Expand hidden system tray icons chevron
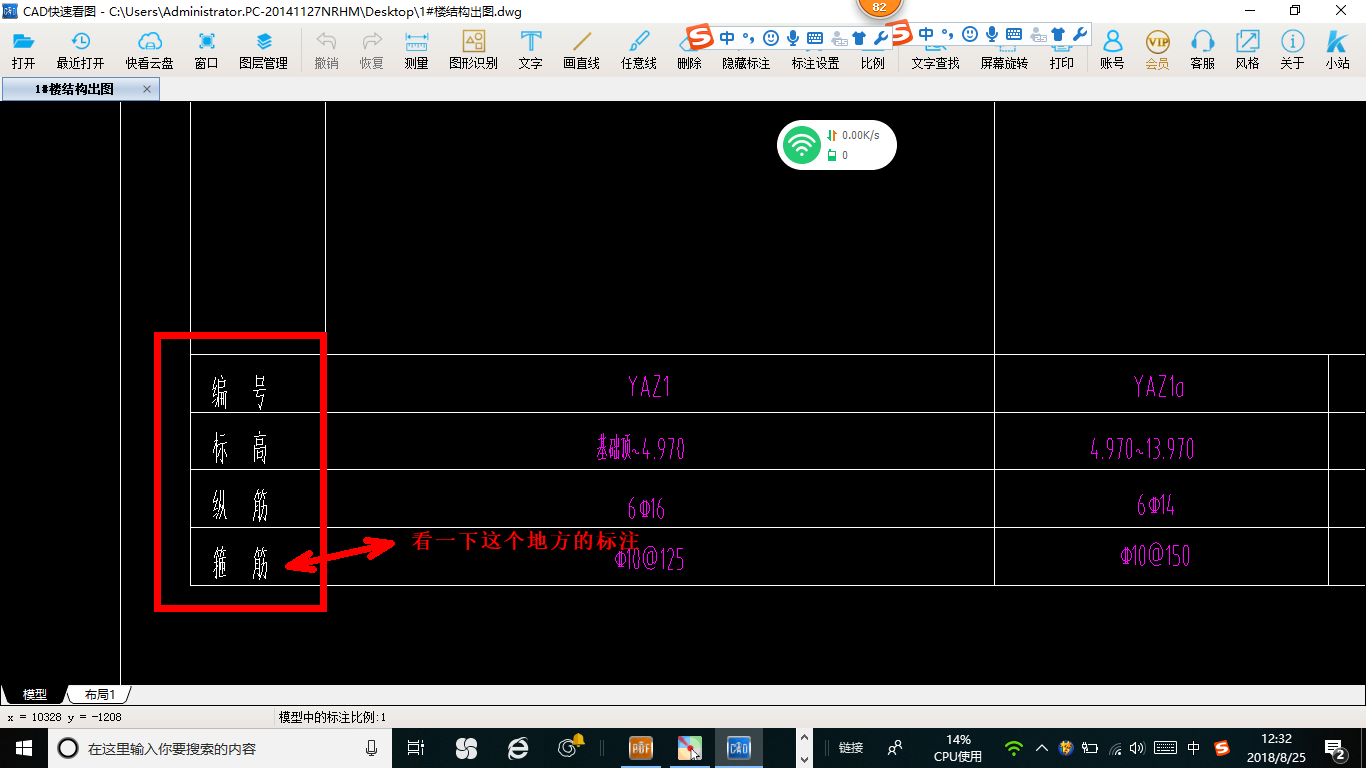Image resolution: width=1366 pixels, height=768 pixels. [1041, 748]
